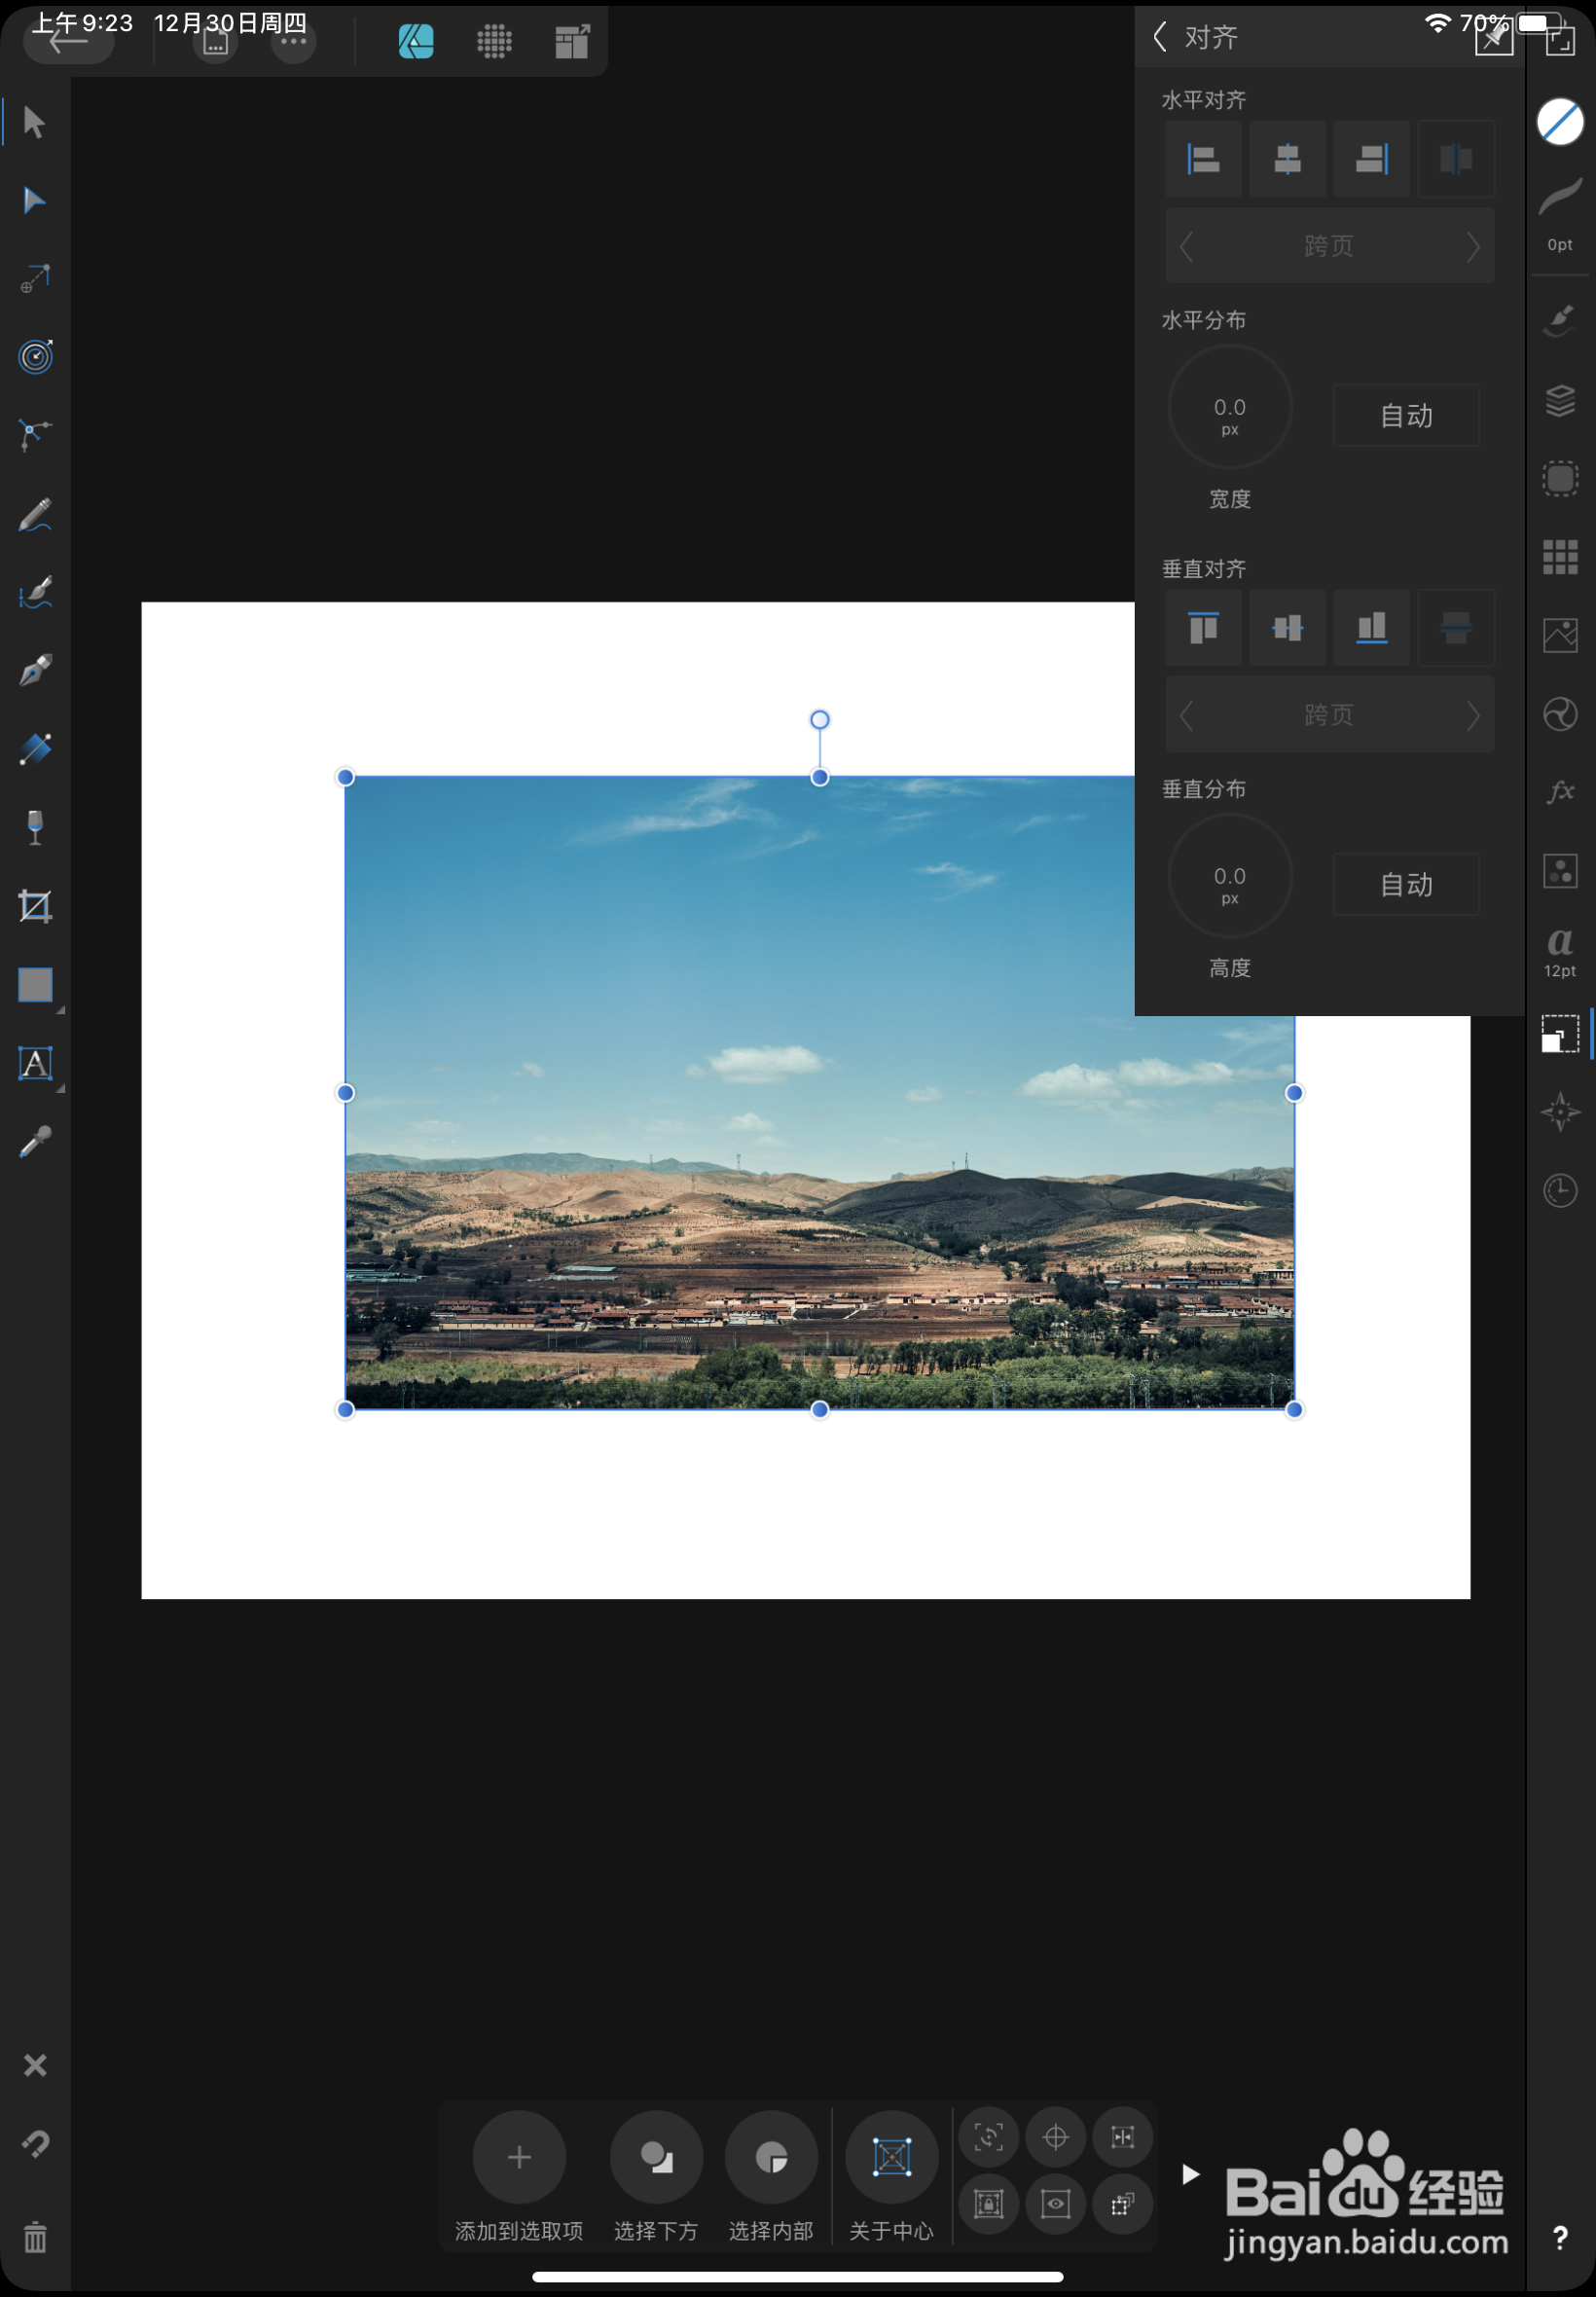
Task: Align top under 垂直对齐
Action: coord(1203,628)
